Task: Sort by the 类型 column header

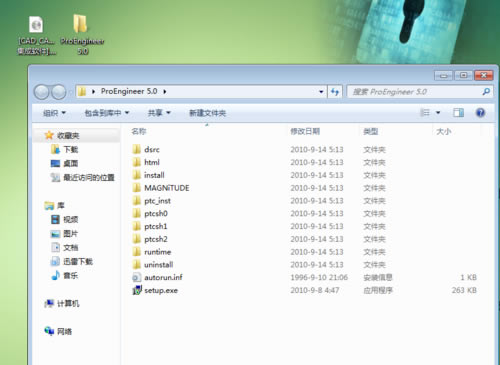Action: click(x=370, y=131)
